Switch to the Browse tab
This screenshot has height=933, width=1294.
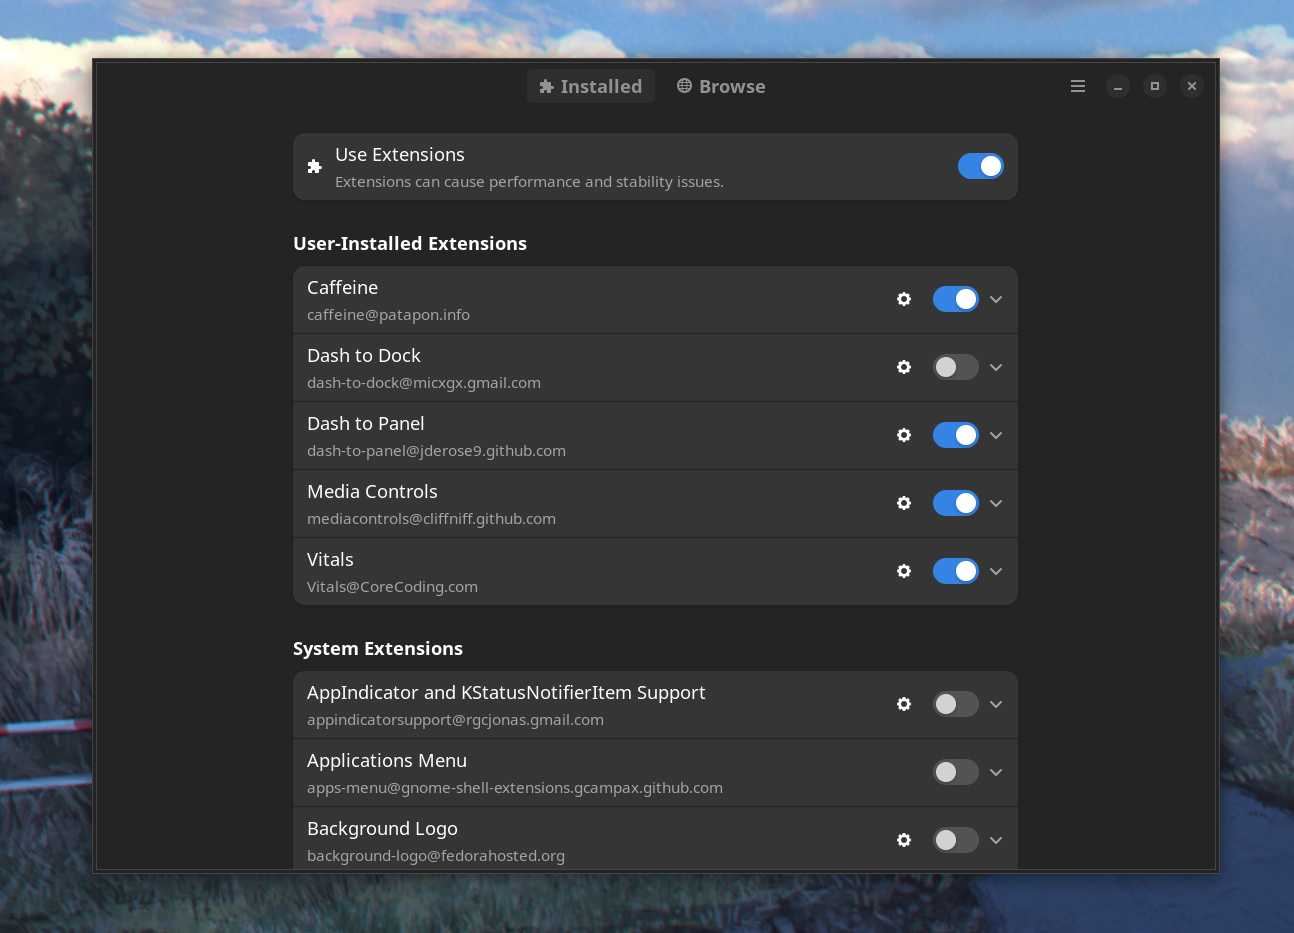click(720, 86)
